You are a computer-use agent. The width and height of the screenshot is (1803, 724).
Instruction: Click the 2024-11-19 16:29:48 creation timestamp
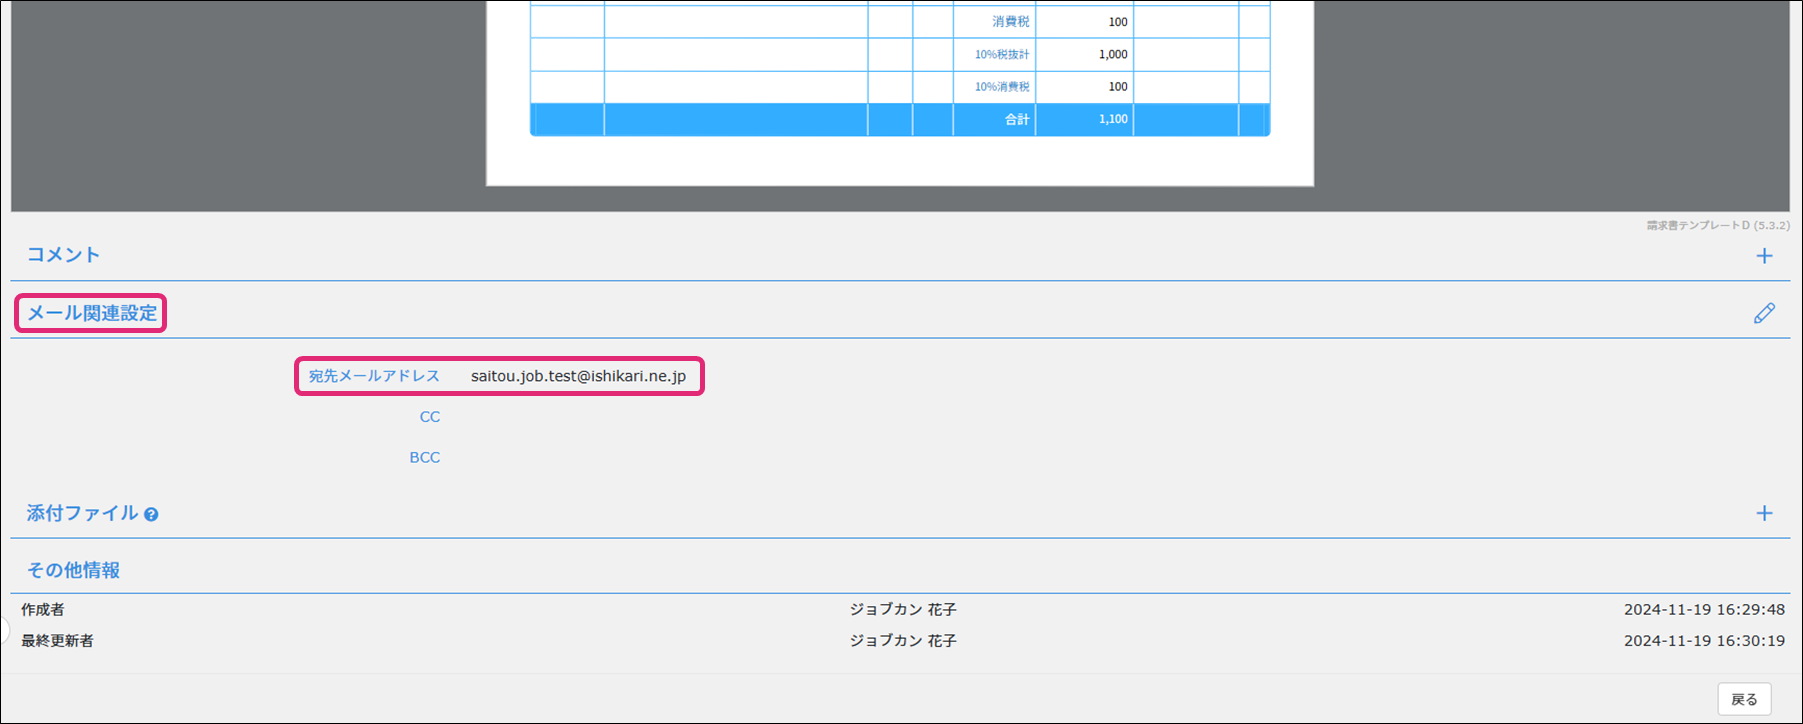(1703, 609)
